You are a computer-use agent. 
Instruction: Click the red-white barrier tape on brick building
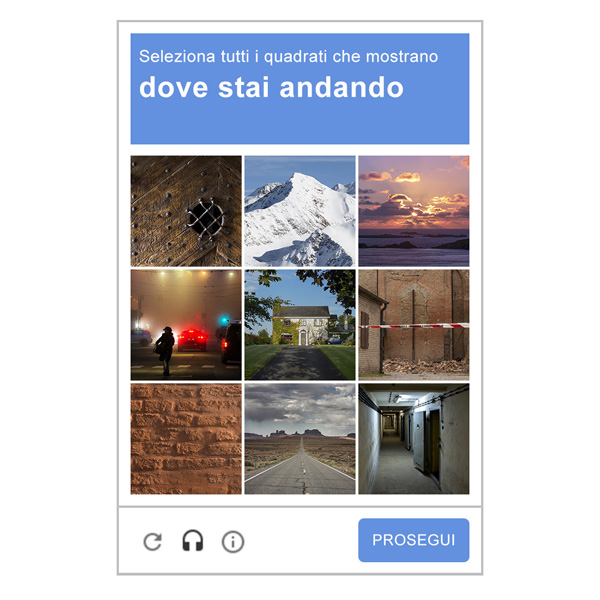coord(414,326)
